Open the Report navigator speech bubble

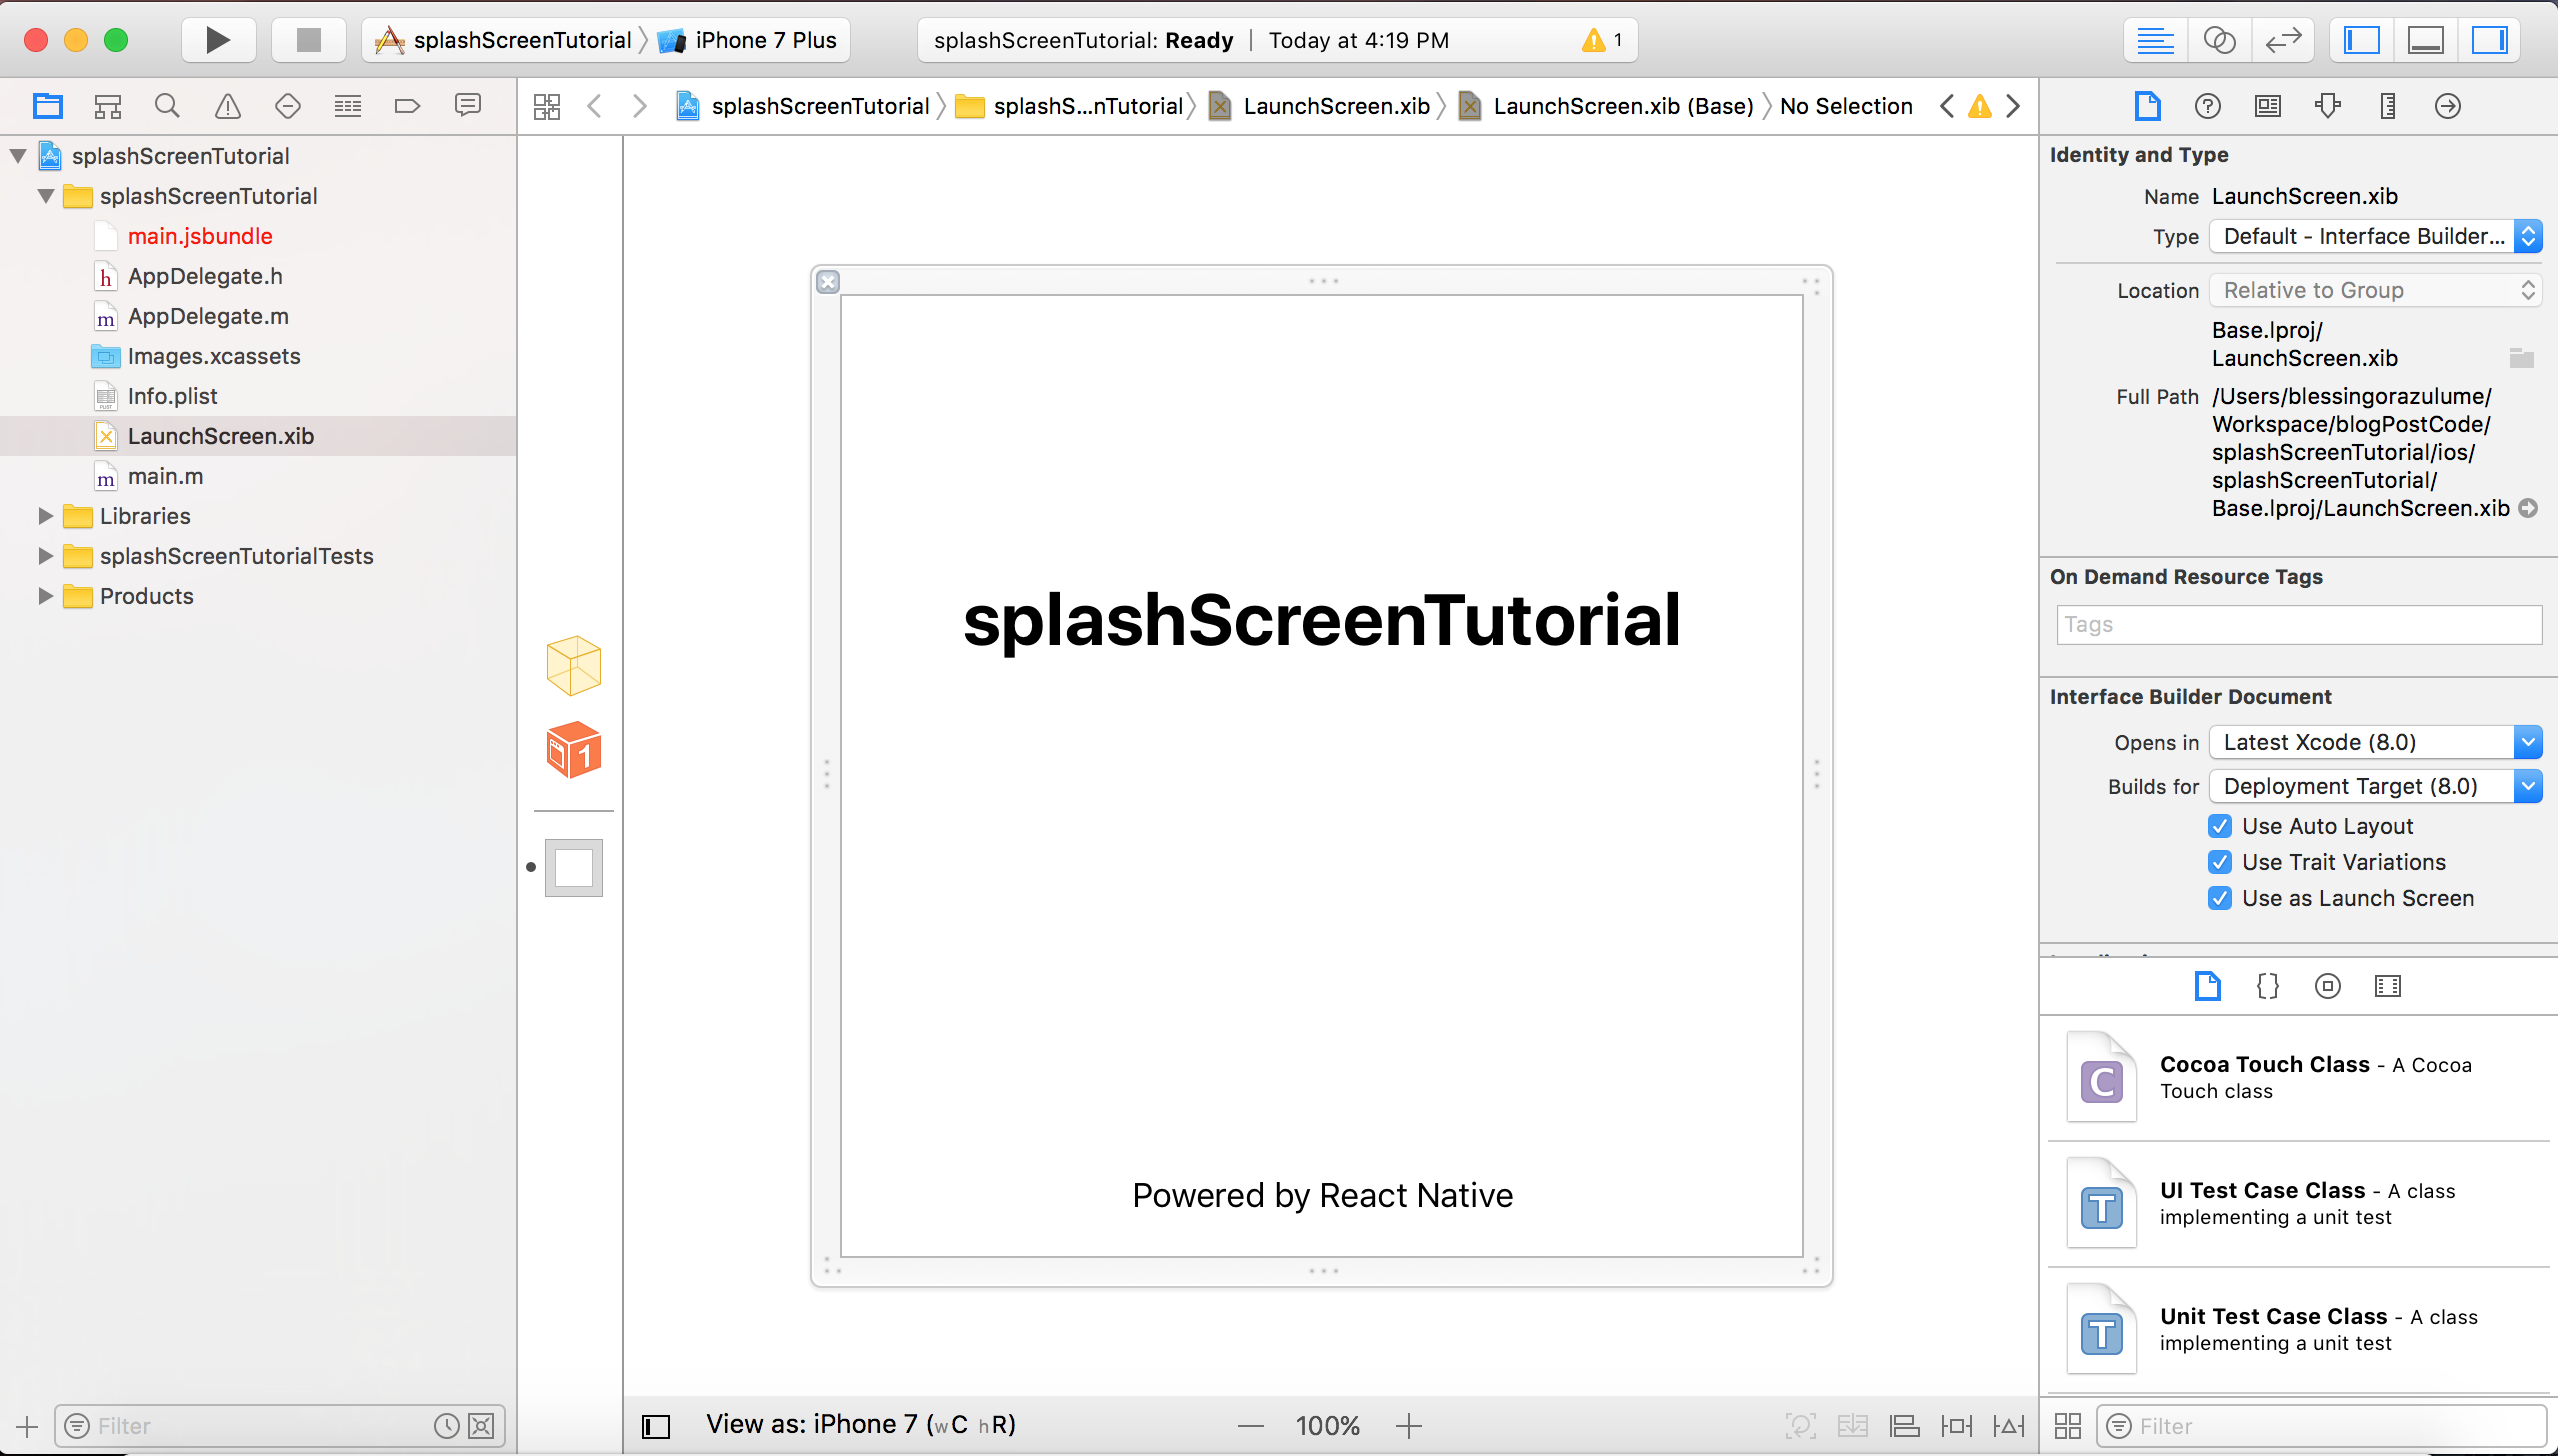pos(468,106)
